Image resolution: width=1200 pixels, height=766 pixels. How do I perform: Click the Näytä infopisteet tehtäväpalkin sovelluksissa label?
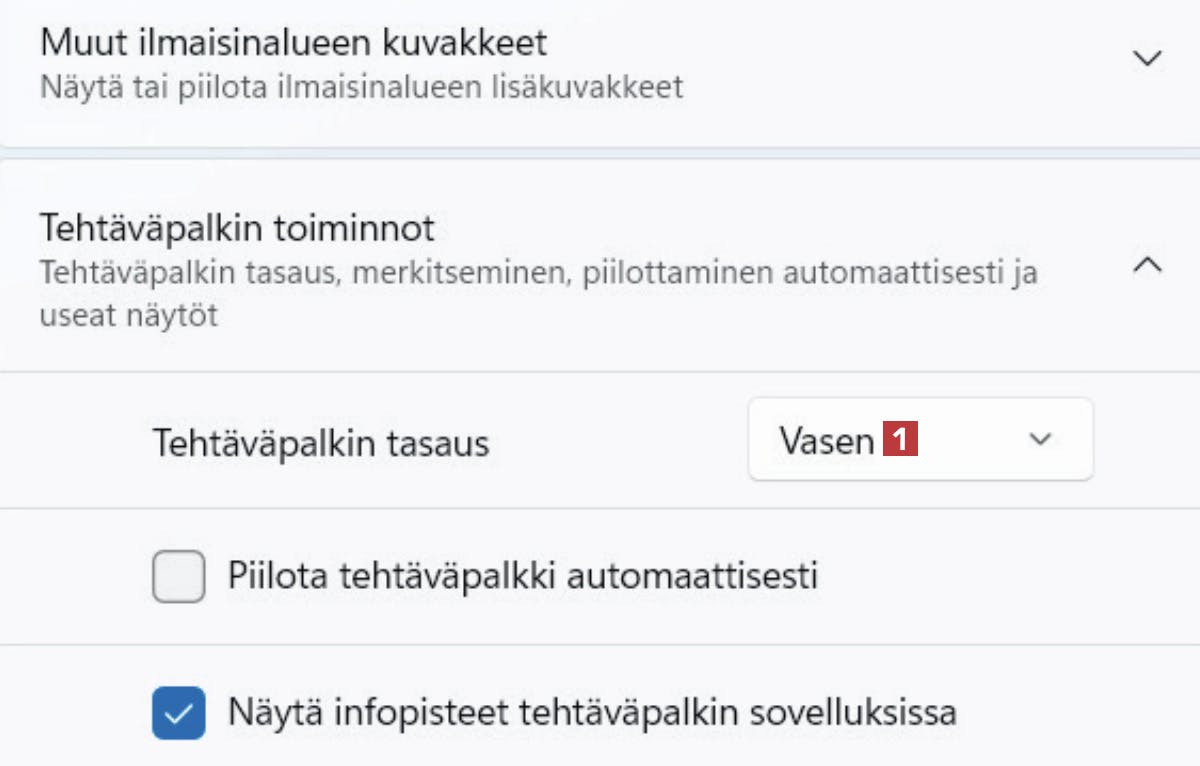tap(592, 713)
